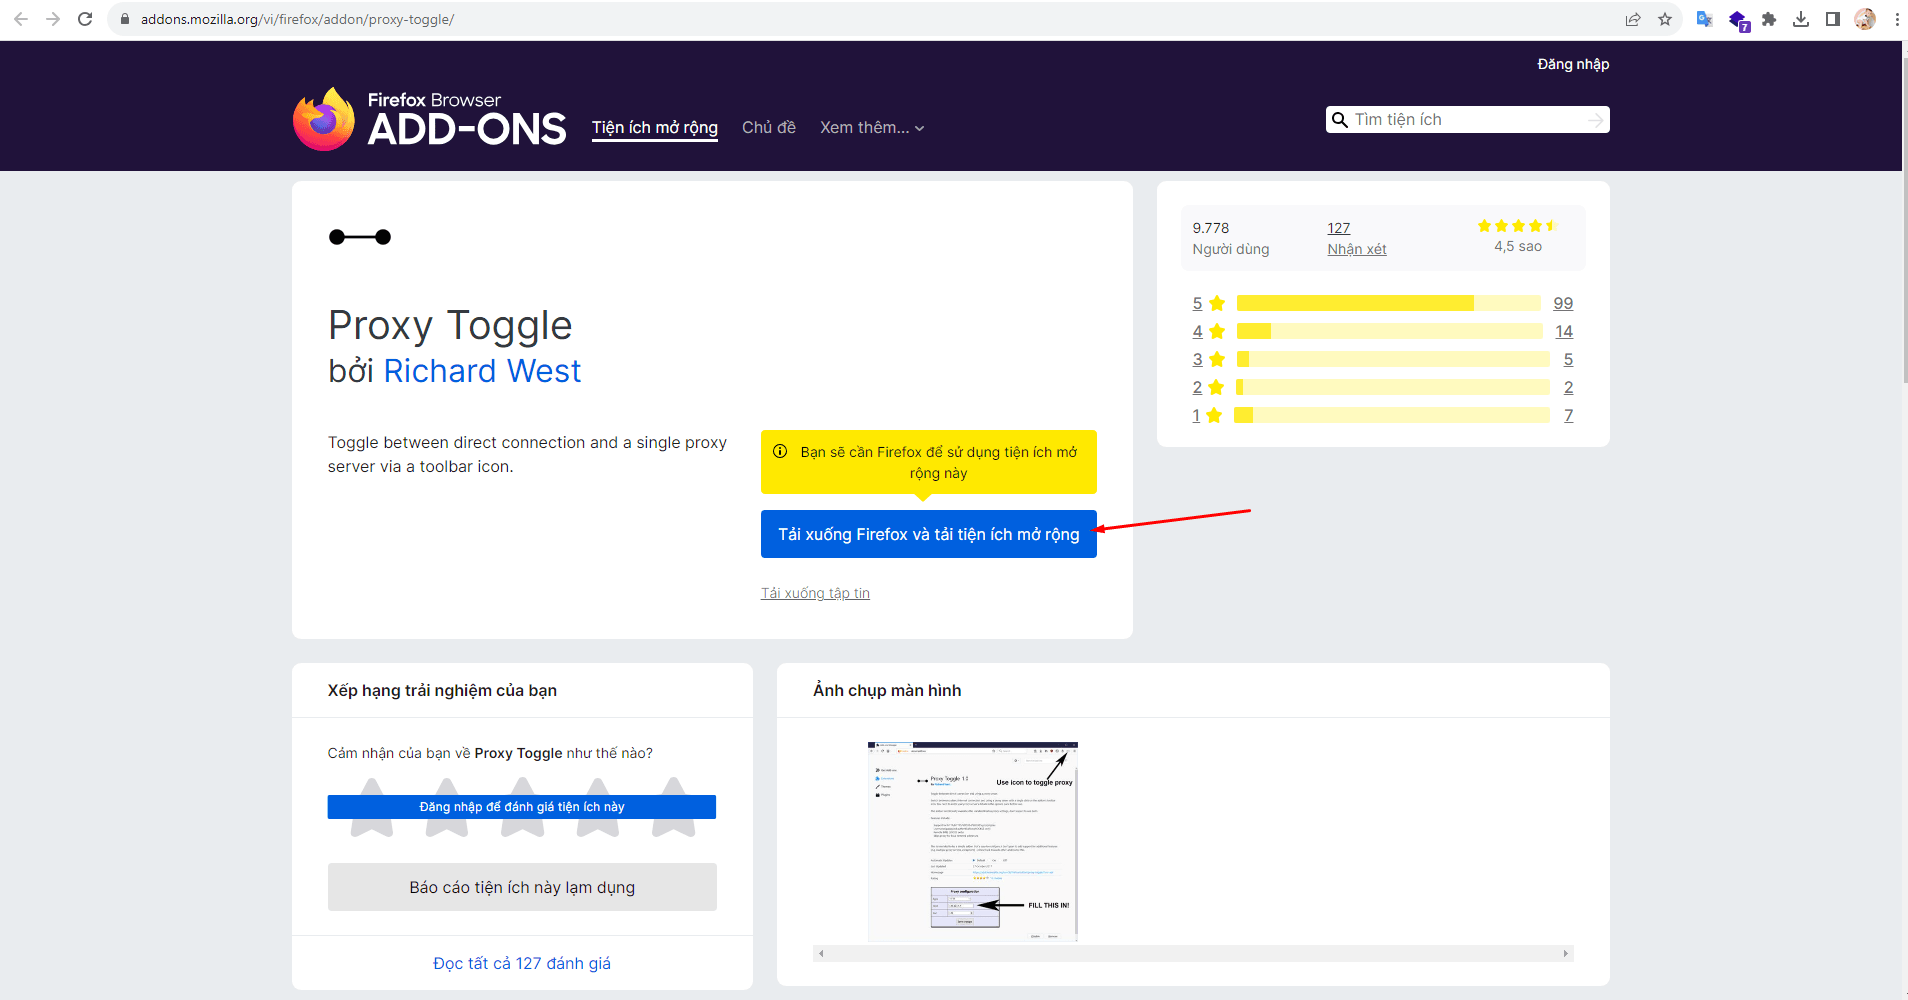The height and width of the screenshot is (1000, 1908).
Task: Click the 4,5 star average rating
Action: pyautogui.click(x=1517, y=236)
